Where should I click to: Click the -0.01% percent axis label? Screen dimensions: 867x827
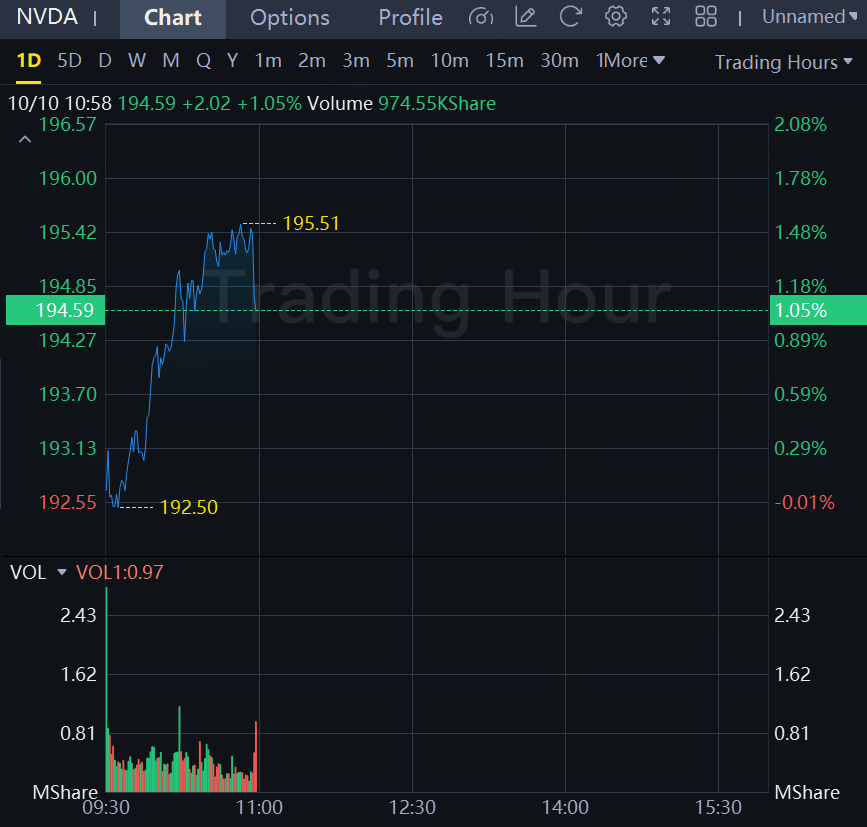point(804,503)
